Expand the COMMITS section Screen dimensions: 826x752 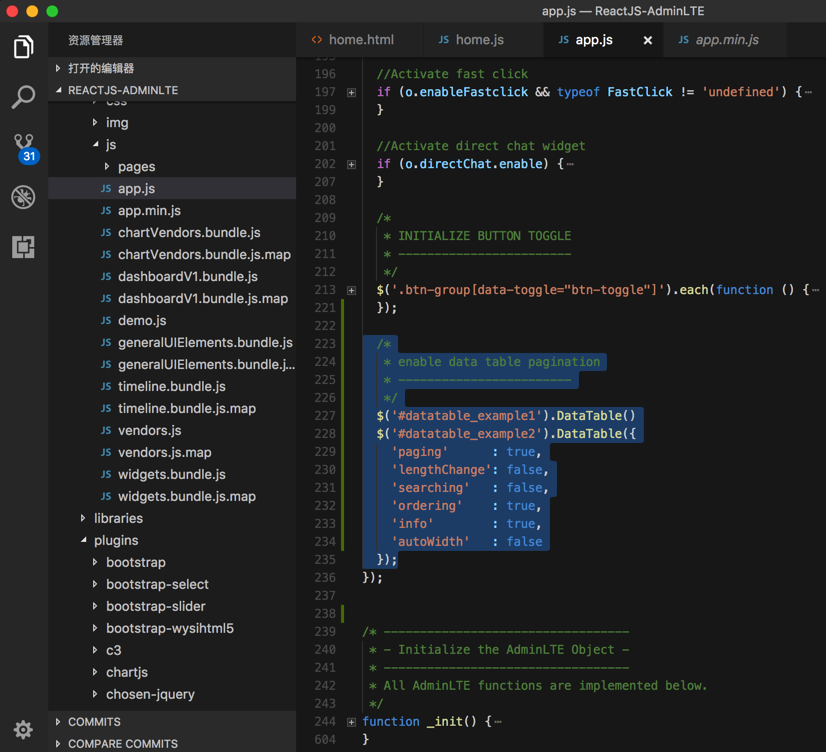[x=94, y=721]
